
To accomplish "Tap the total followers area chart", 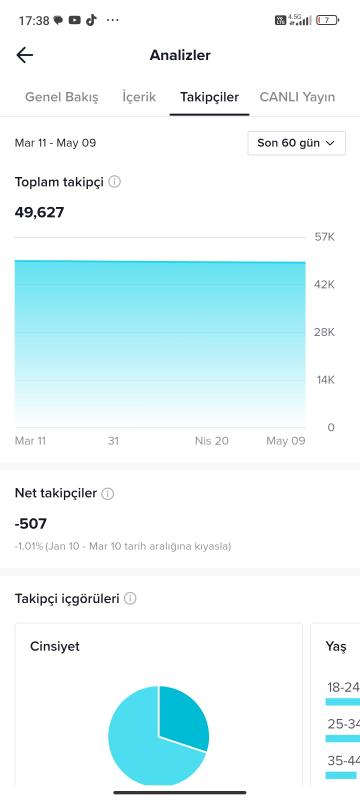I will (x=160, y=343).
